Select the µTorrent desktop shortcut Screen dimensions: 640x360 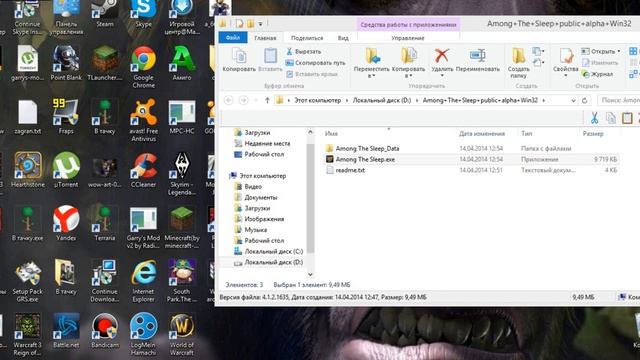click(x=66, y=170)
